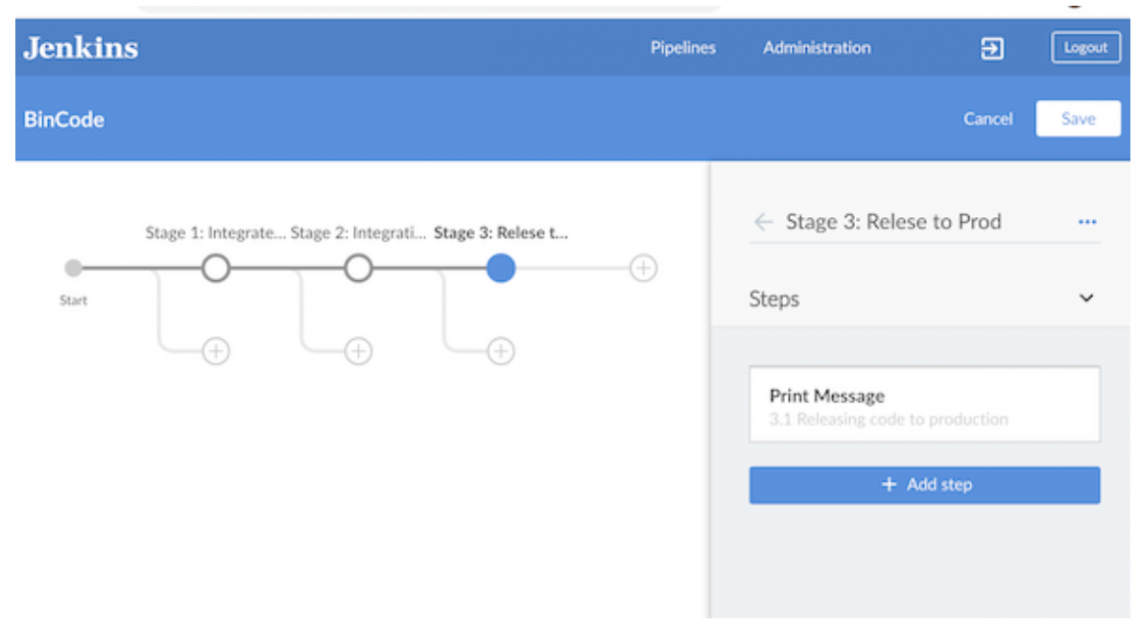
Task: Open the Administration menu
Action: click(x=816, y=47)
